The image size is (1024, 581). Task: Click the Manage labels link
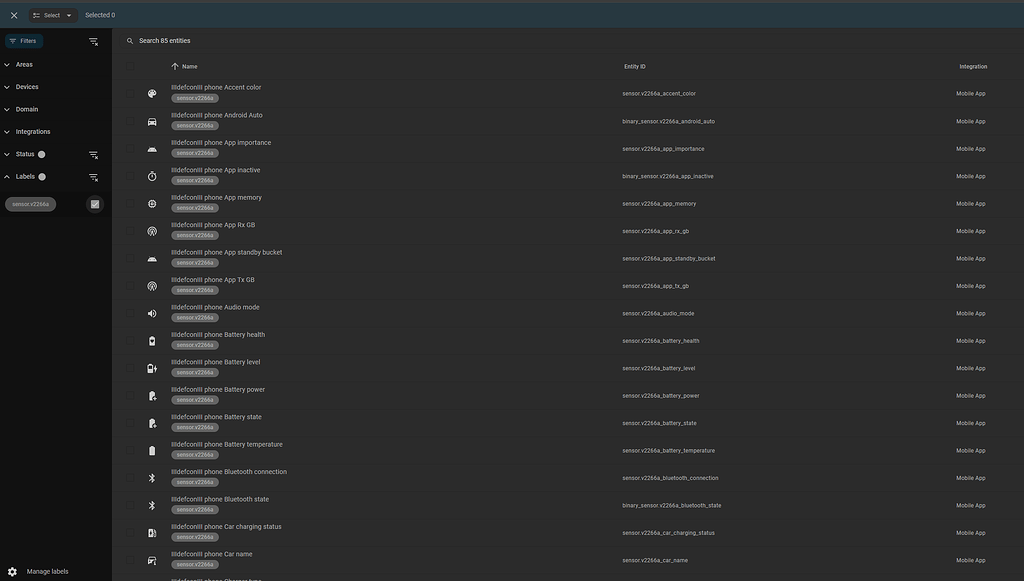[x=48, y=569]
